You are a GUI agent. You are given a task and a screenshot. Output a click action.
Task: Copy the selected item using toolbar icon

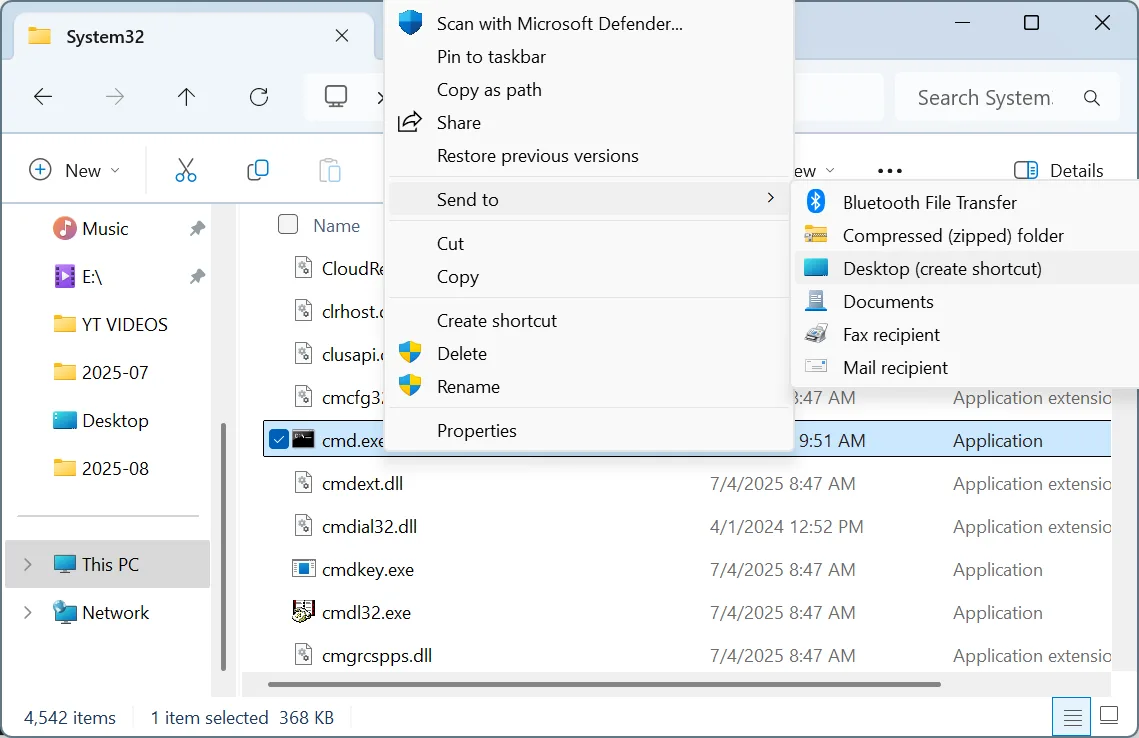point(258,170)
